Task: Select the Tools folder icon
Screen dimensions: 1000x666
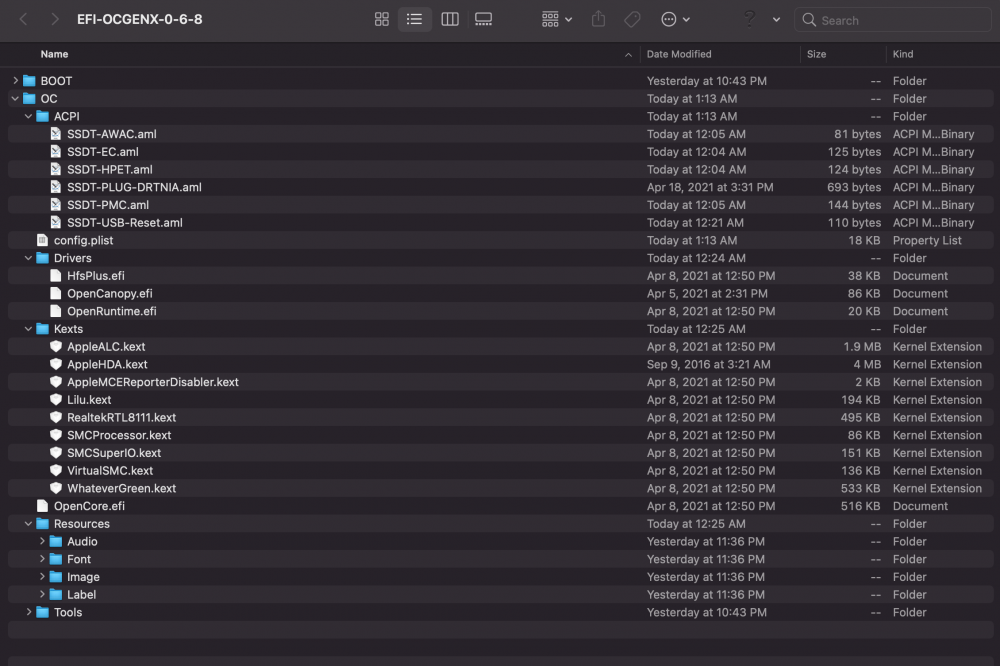Action: coord(43,612)
